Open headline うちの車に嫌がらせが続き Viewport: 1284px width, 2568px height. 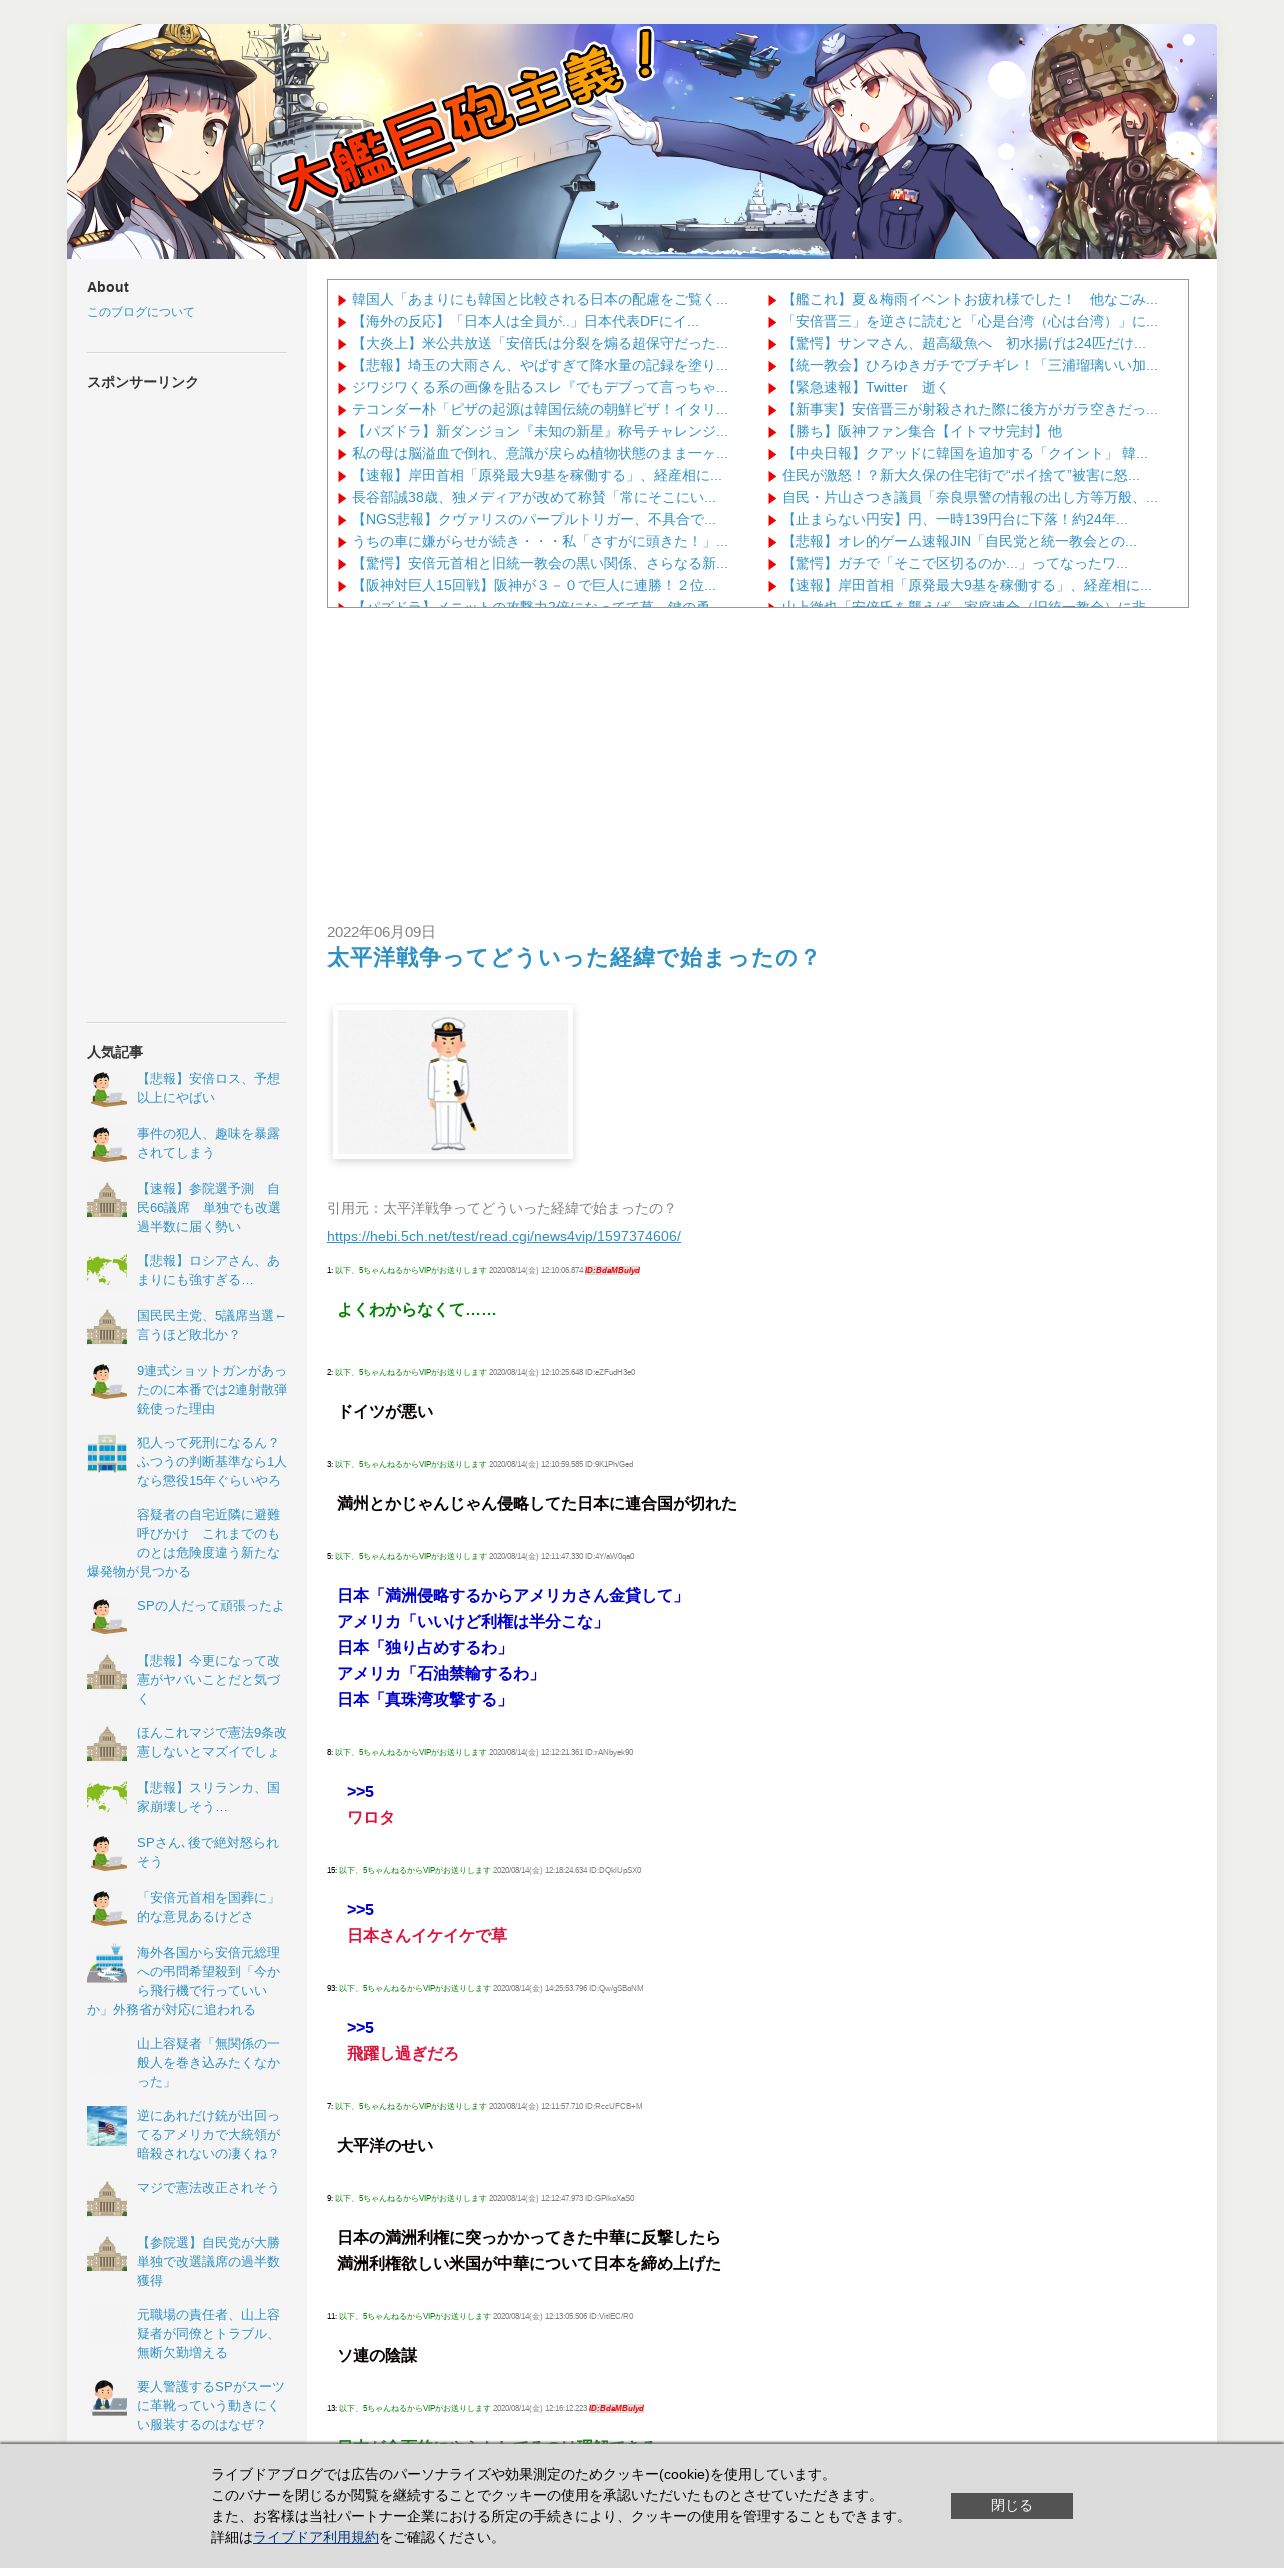tap(539, 542)
